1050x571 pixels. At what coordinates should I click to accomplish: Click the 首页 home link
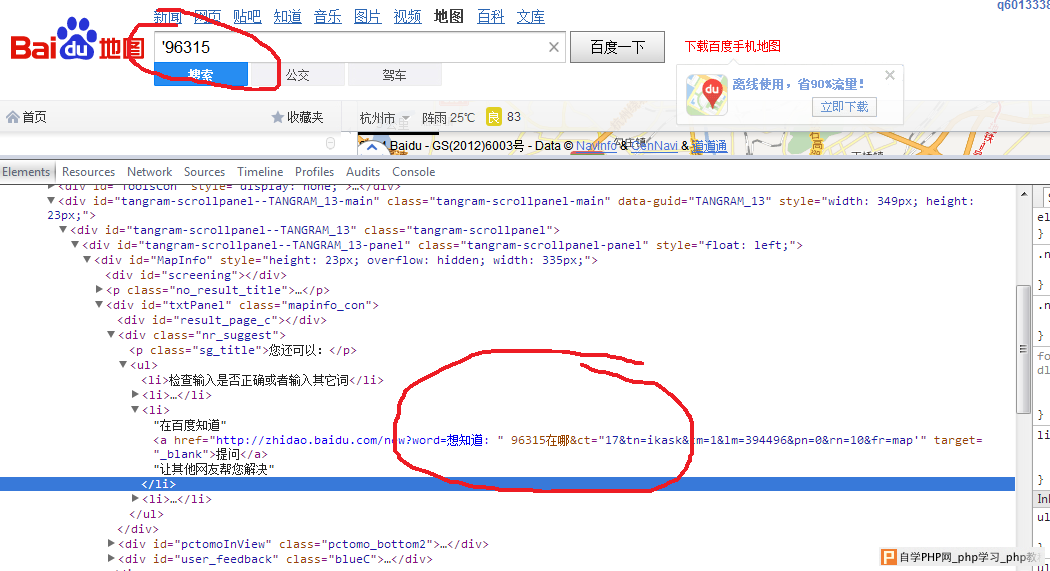tap(34, 117)
